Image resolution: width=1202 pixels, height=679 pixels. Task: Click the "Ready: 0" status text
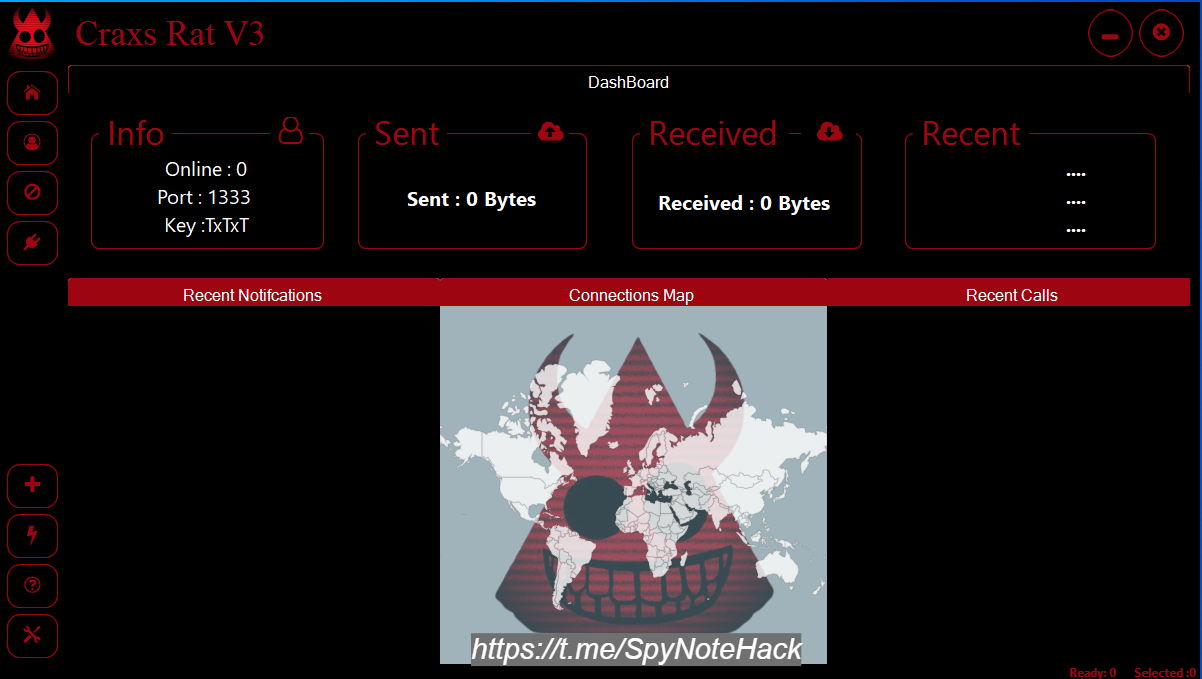1093,672
